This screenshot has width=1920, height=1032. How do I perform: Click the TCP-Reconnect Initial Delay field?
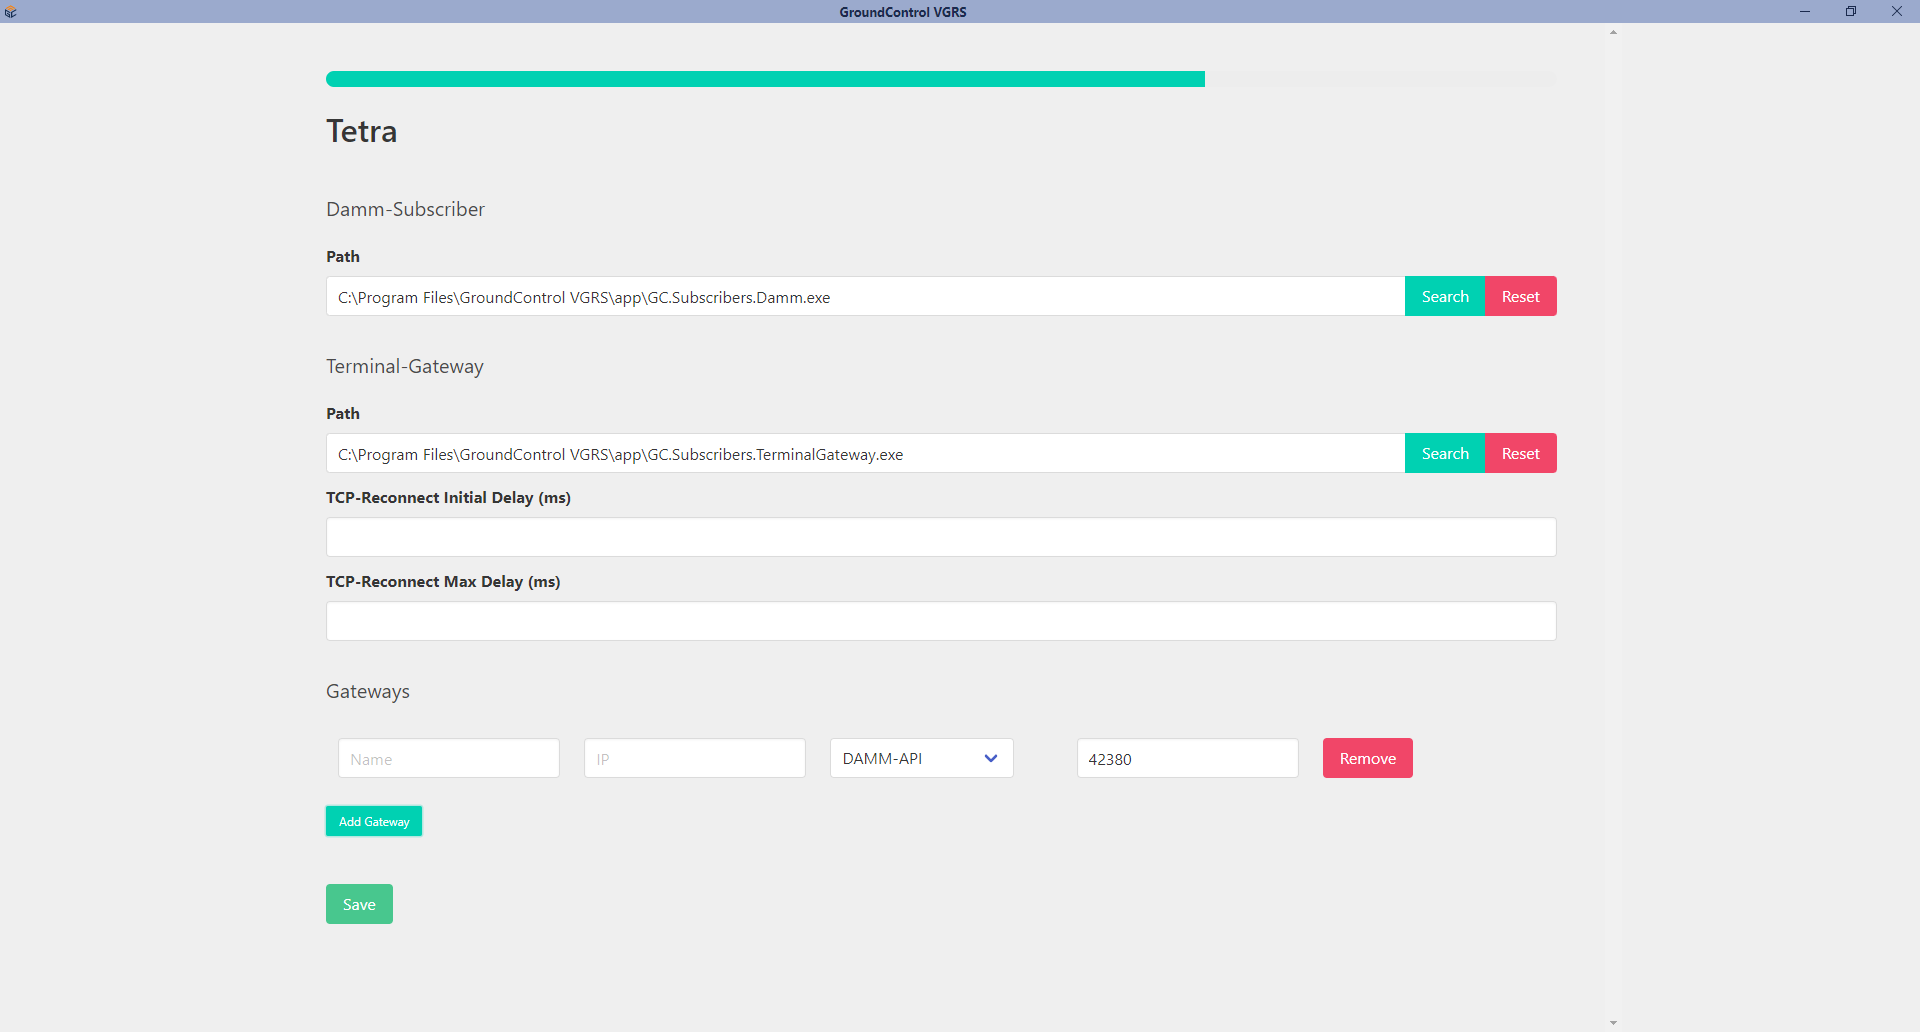point(940,538)
